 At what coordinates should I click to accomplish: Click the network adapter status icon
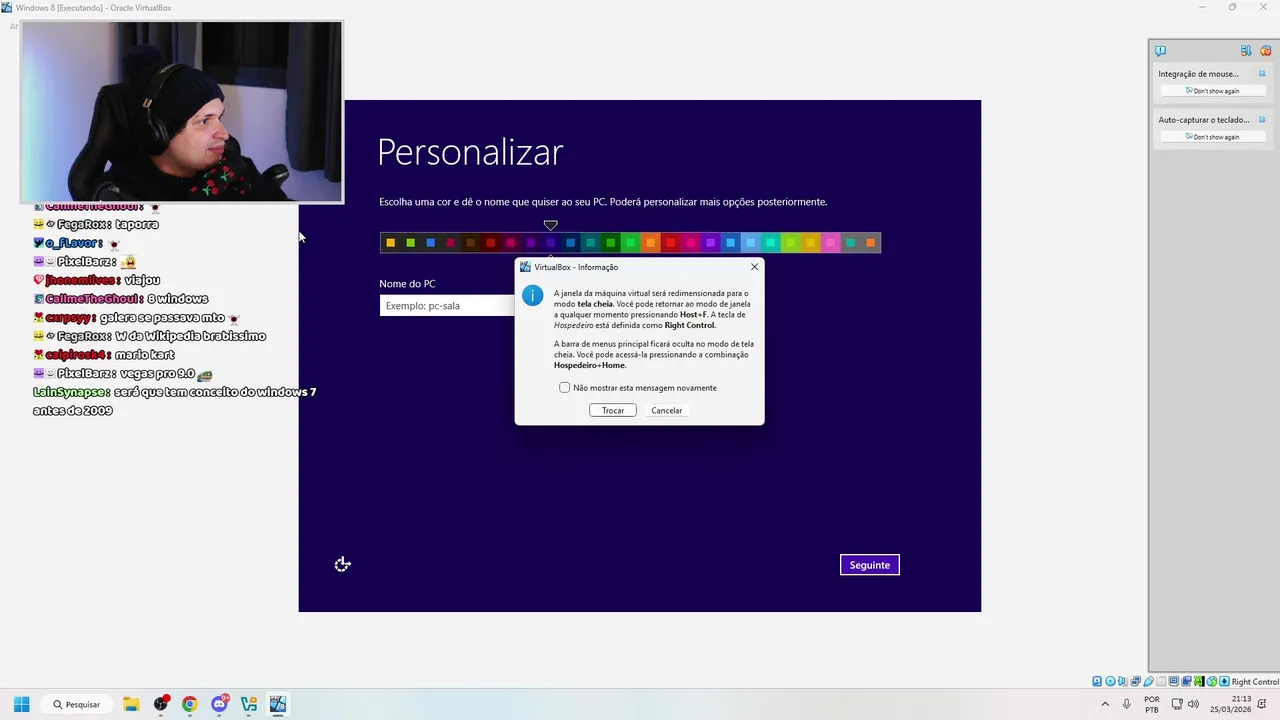(1135, 681)
